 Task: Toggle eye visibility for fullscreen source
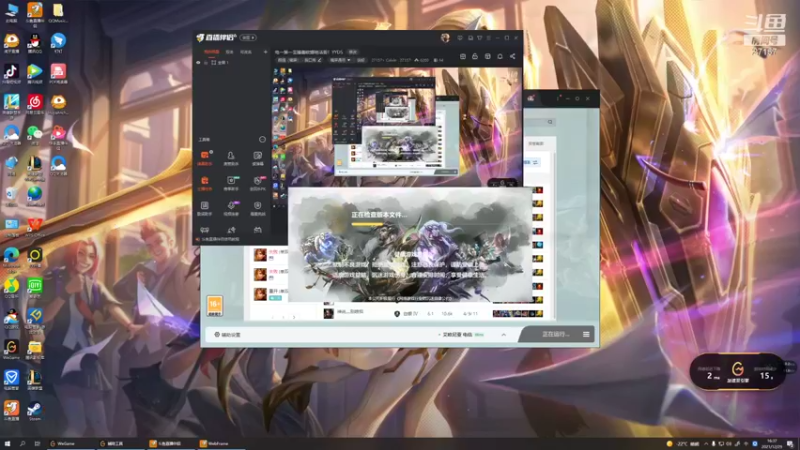click(x=198, y=62)
